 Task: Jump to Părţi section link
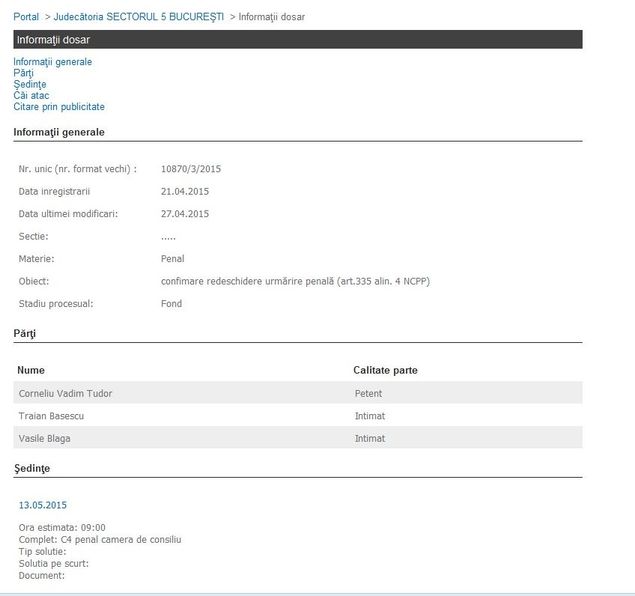click(23, 73)
